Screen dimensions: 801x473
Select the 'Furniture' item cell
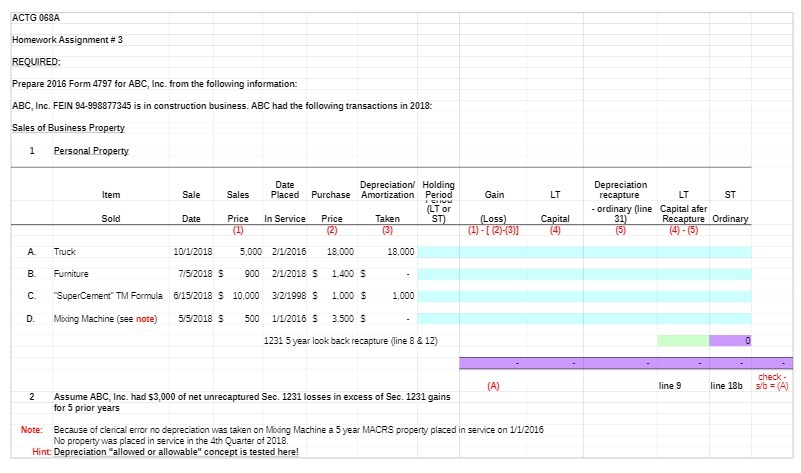(x=71, y=274)
